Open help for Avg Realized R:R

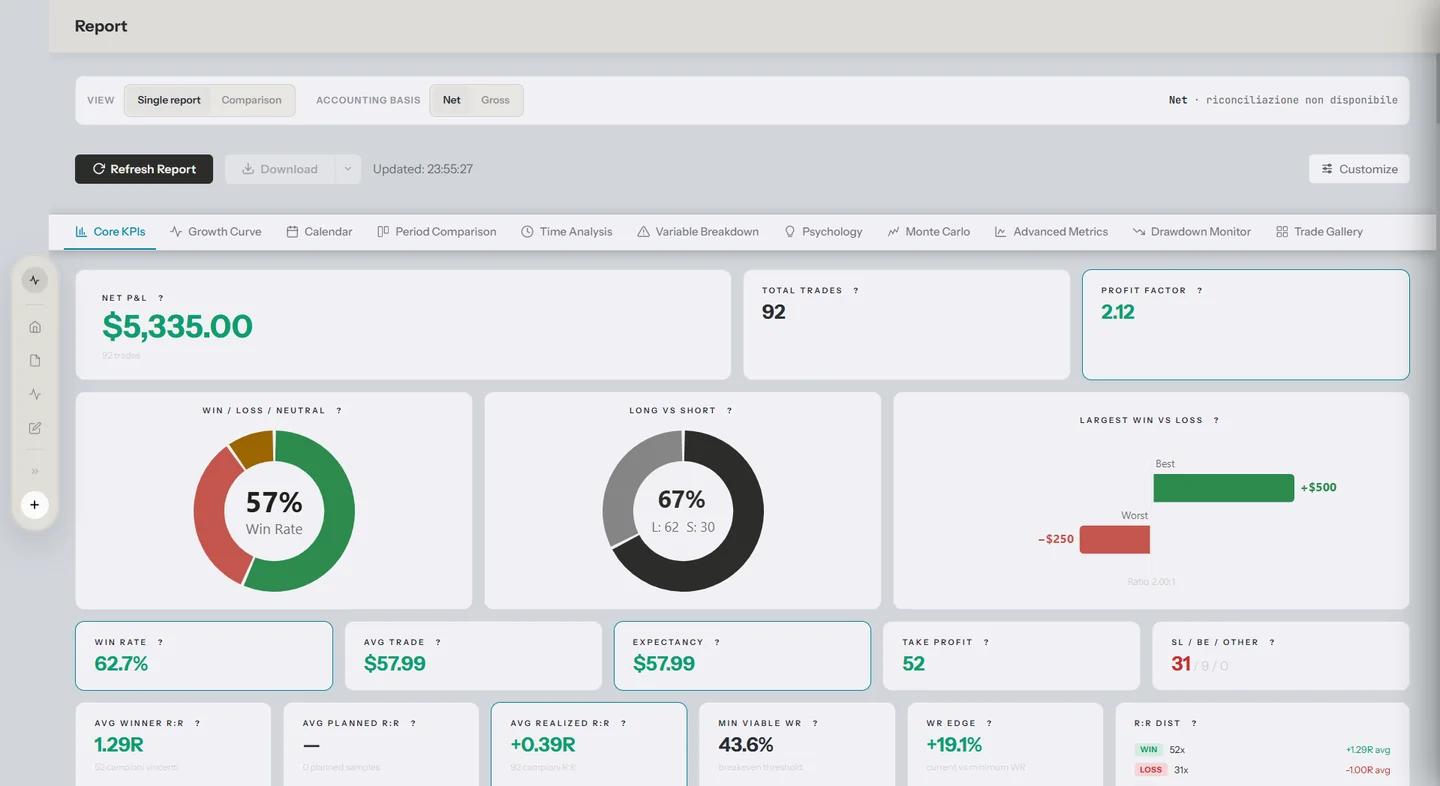click(623, 723)
